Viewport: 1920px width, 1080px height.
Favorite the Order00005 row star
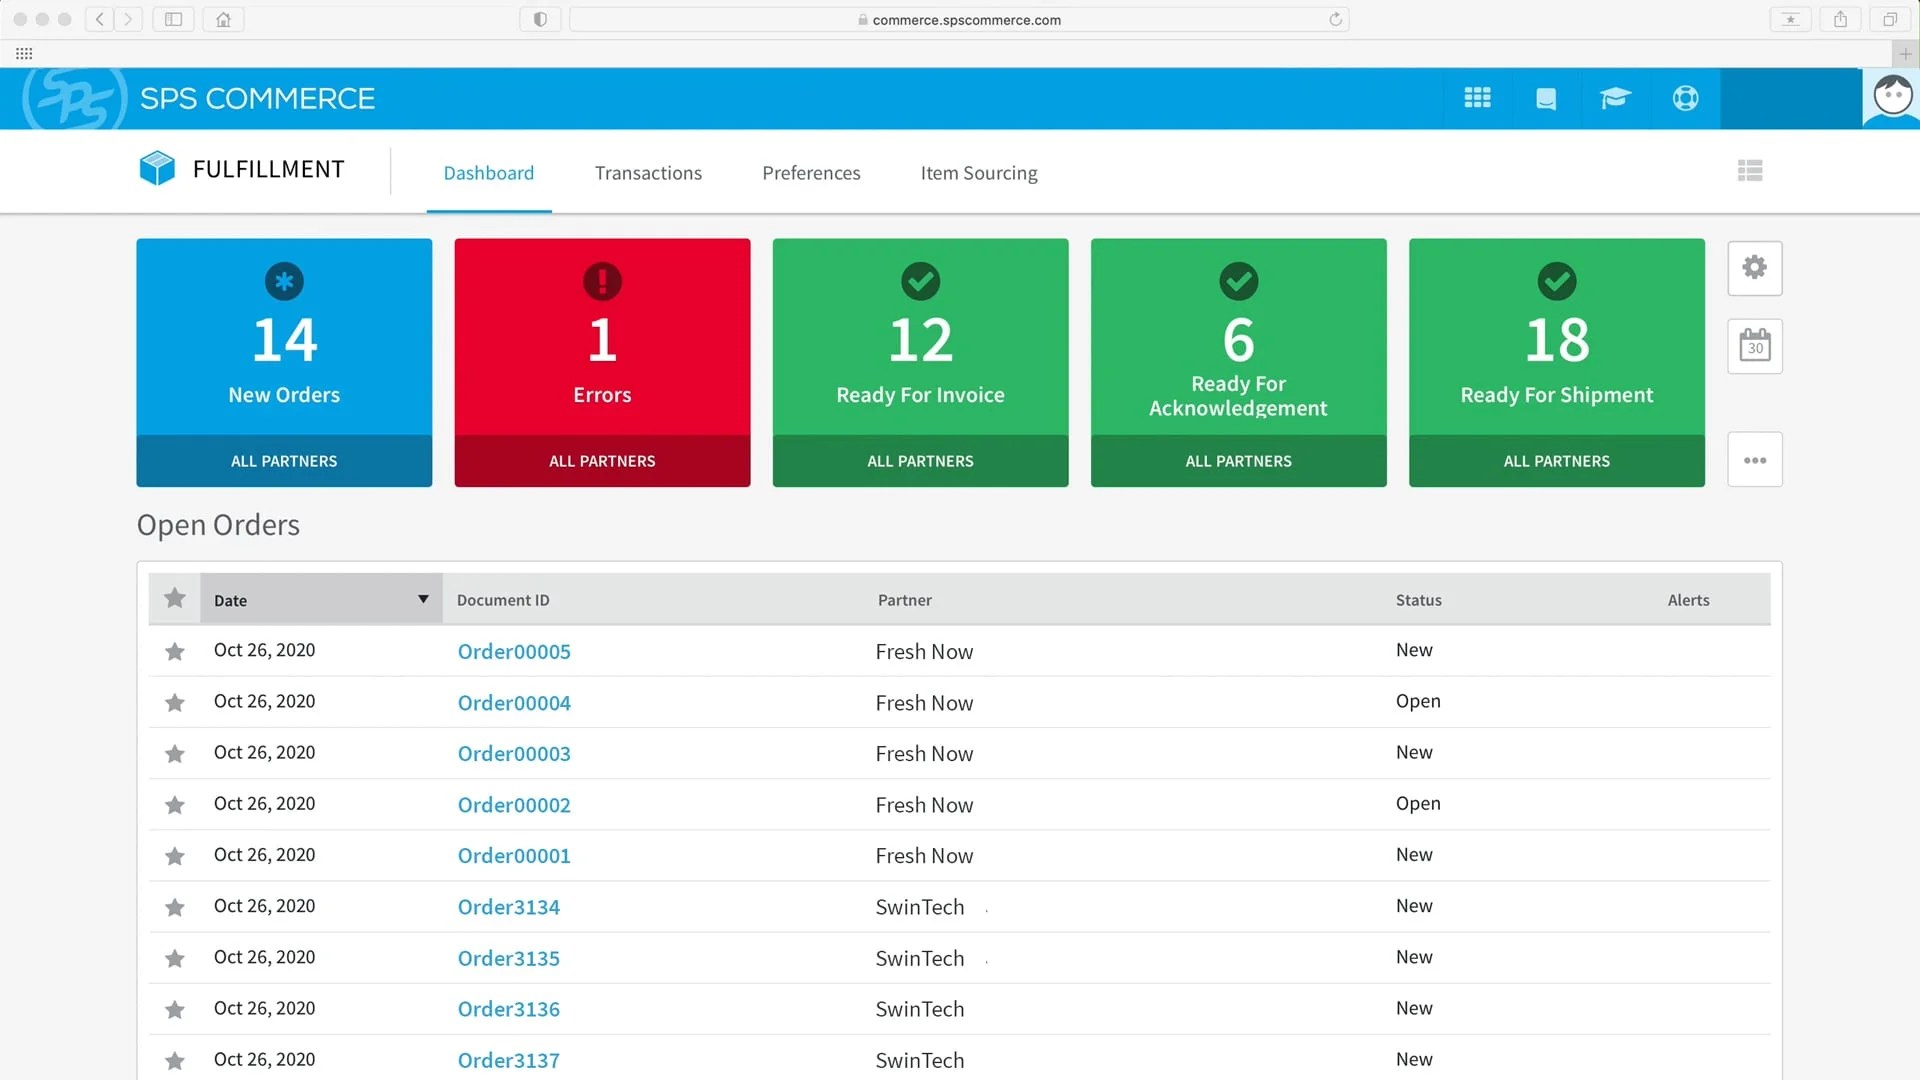(x=174, y=651)
